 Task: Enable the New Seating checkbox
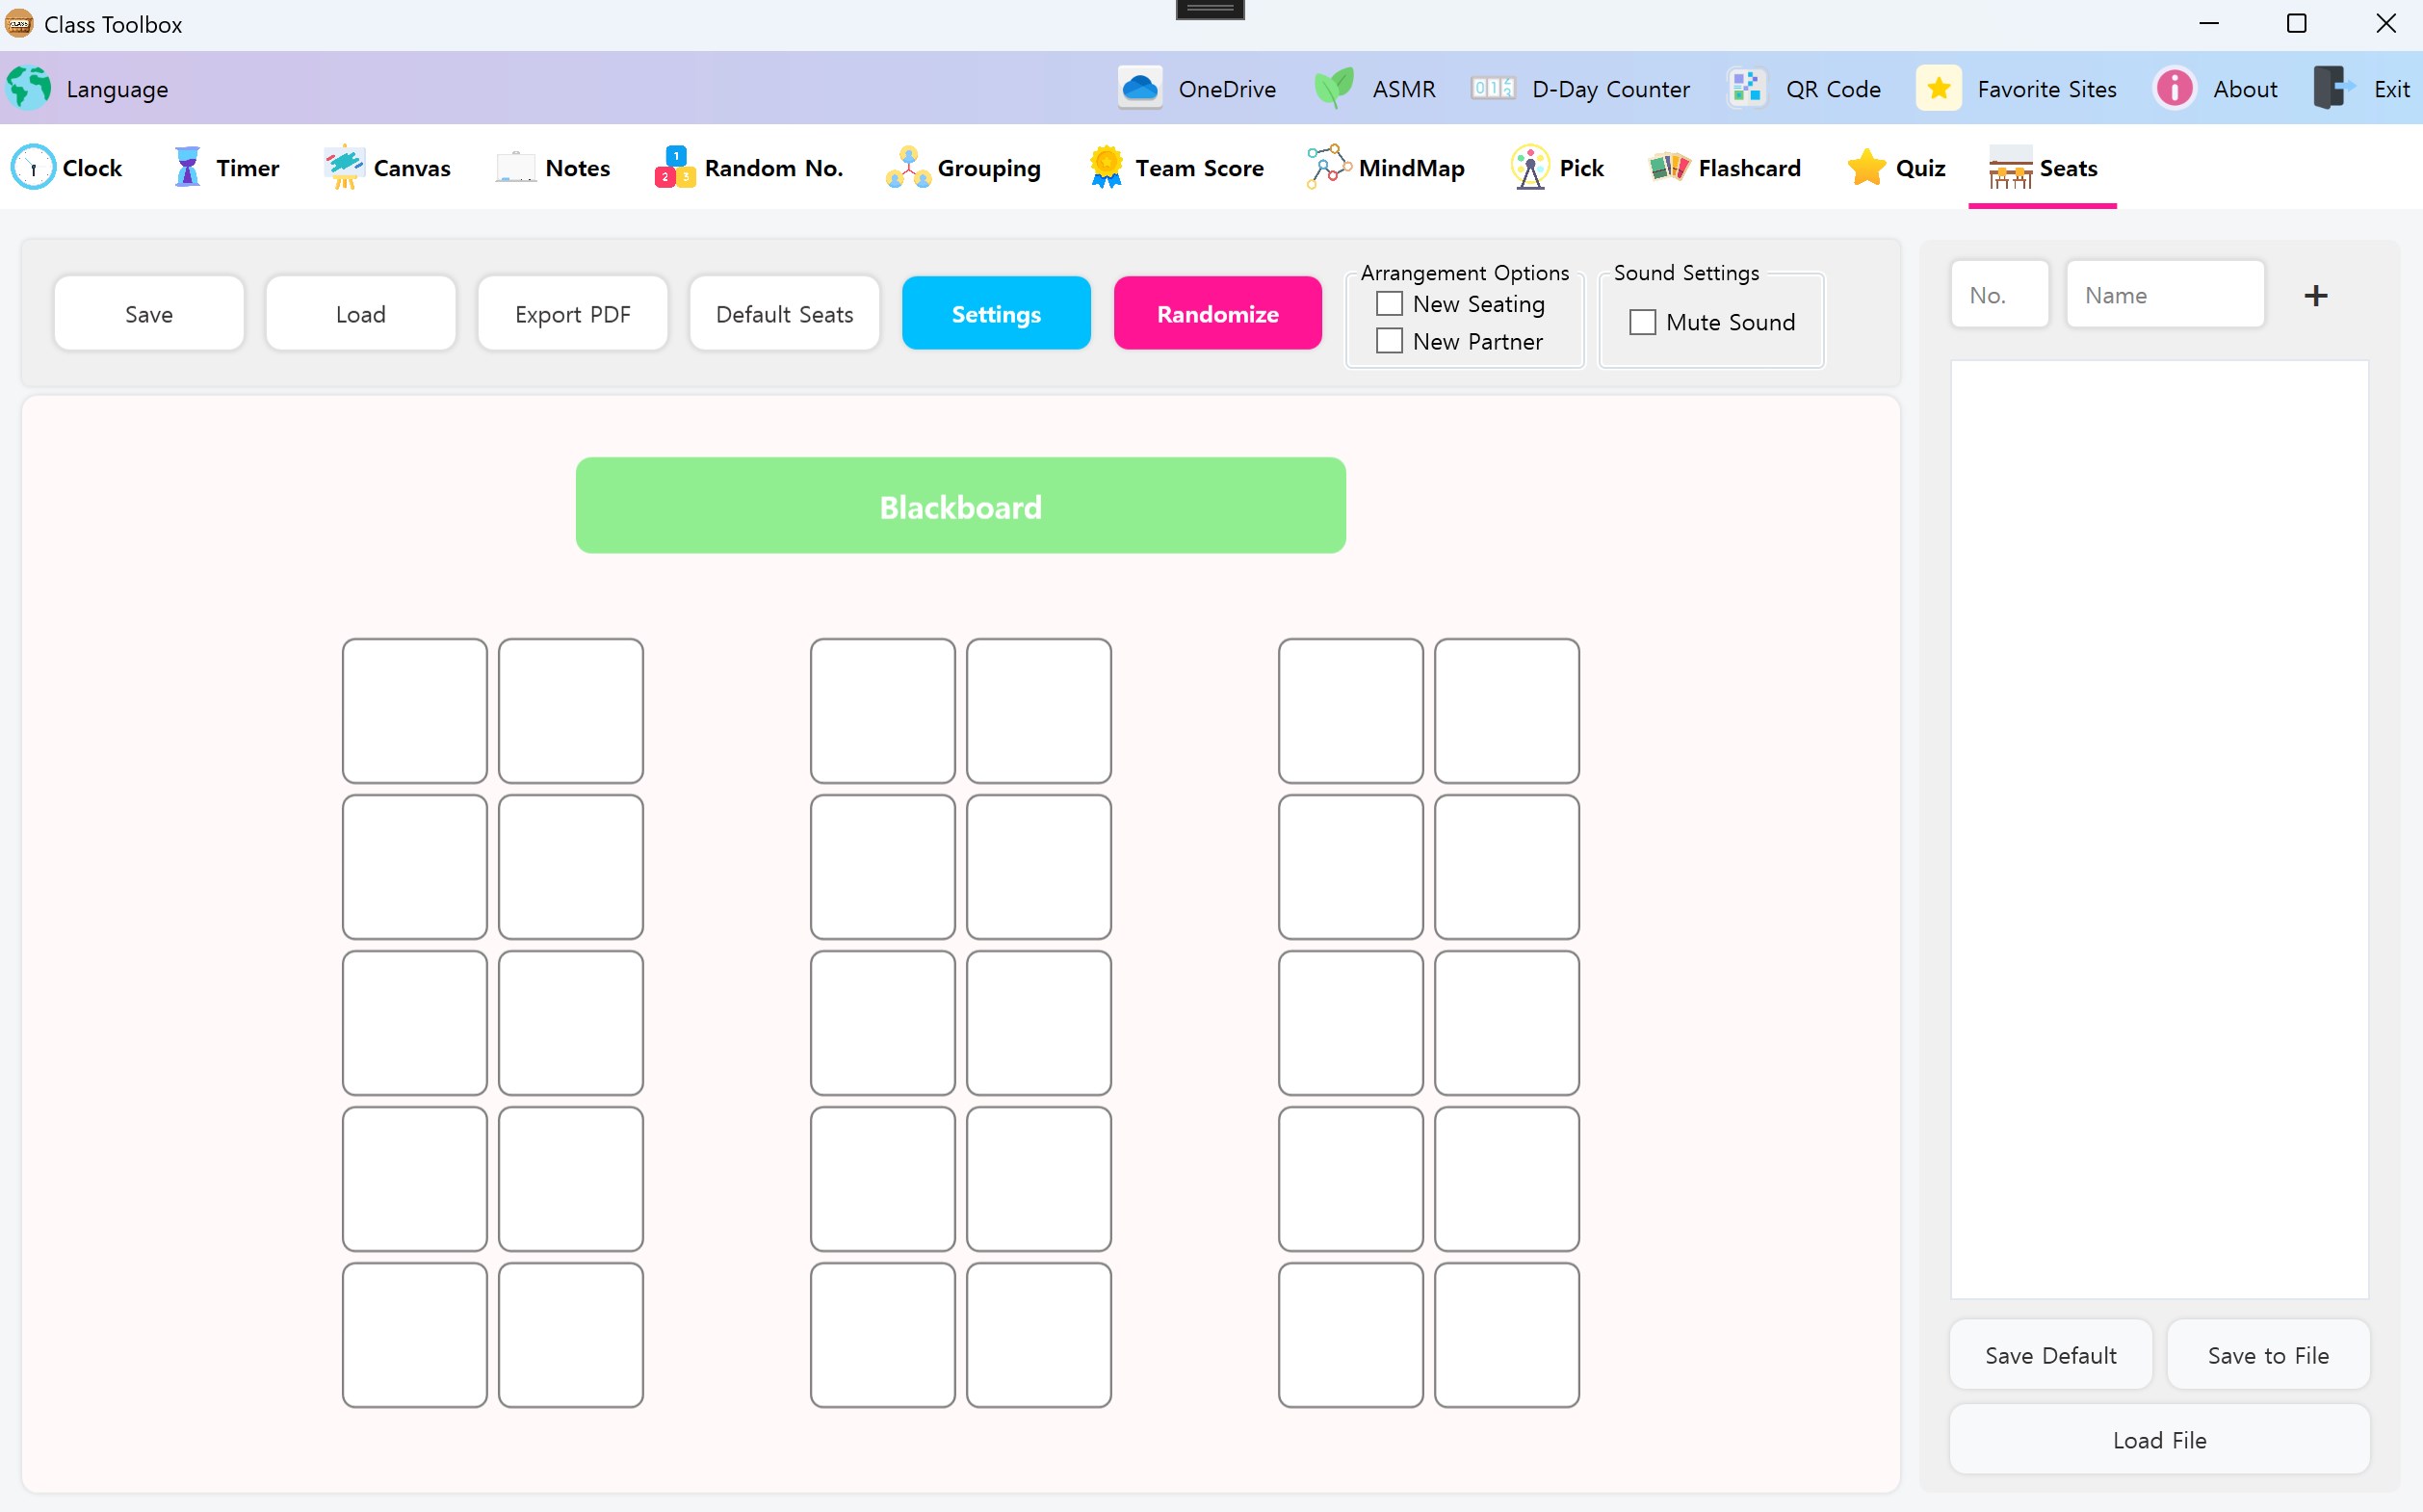click(x=1389, y=303)
